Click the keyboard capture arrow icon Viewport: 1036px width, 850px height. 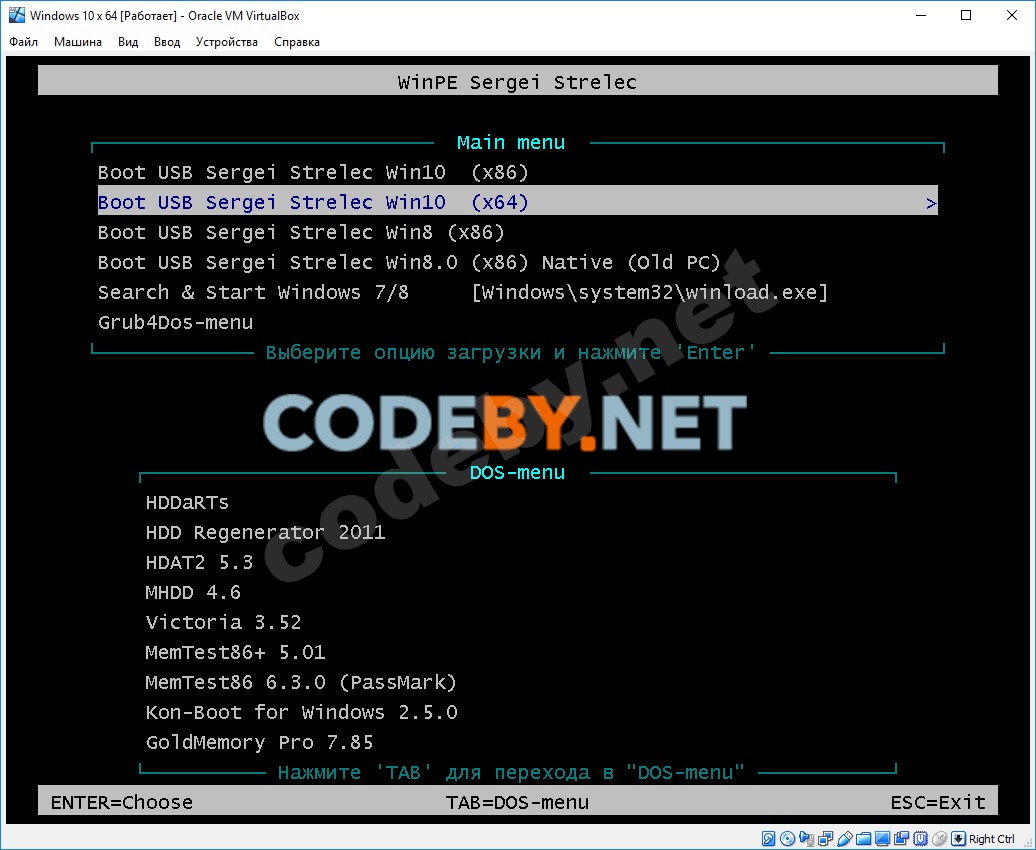[958, 839]
